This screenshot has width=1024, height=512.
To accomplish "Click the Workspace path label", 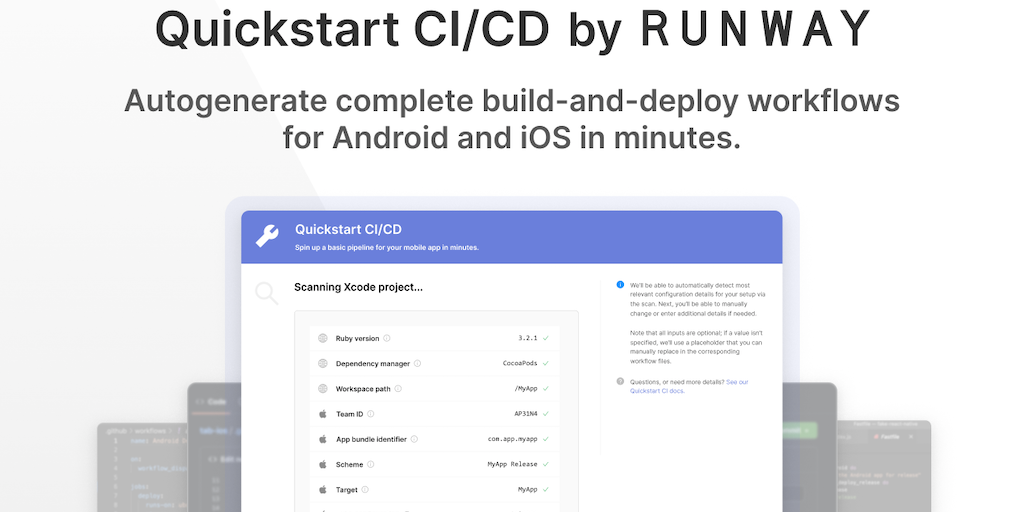I will [x=363, y=389].
